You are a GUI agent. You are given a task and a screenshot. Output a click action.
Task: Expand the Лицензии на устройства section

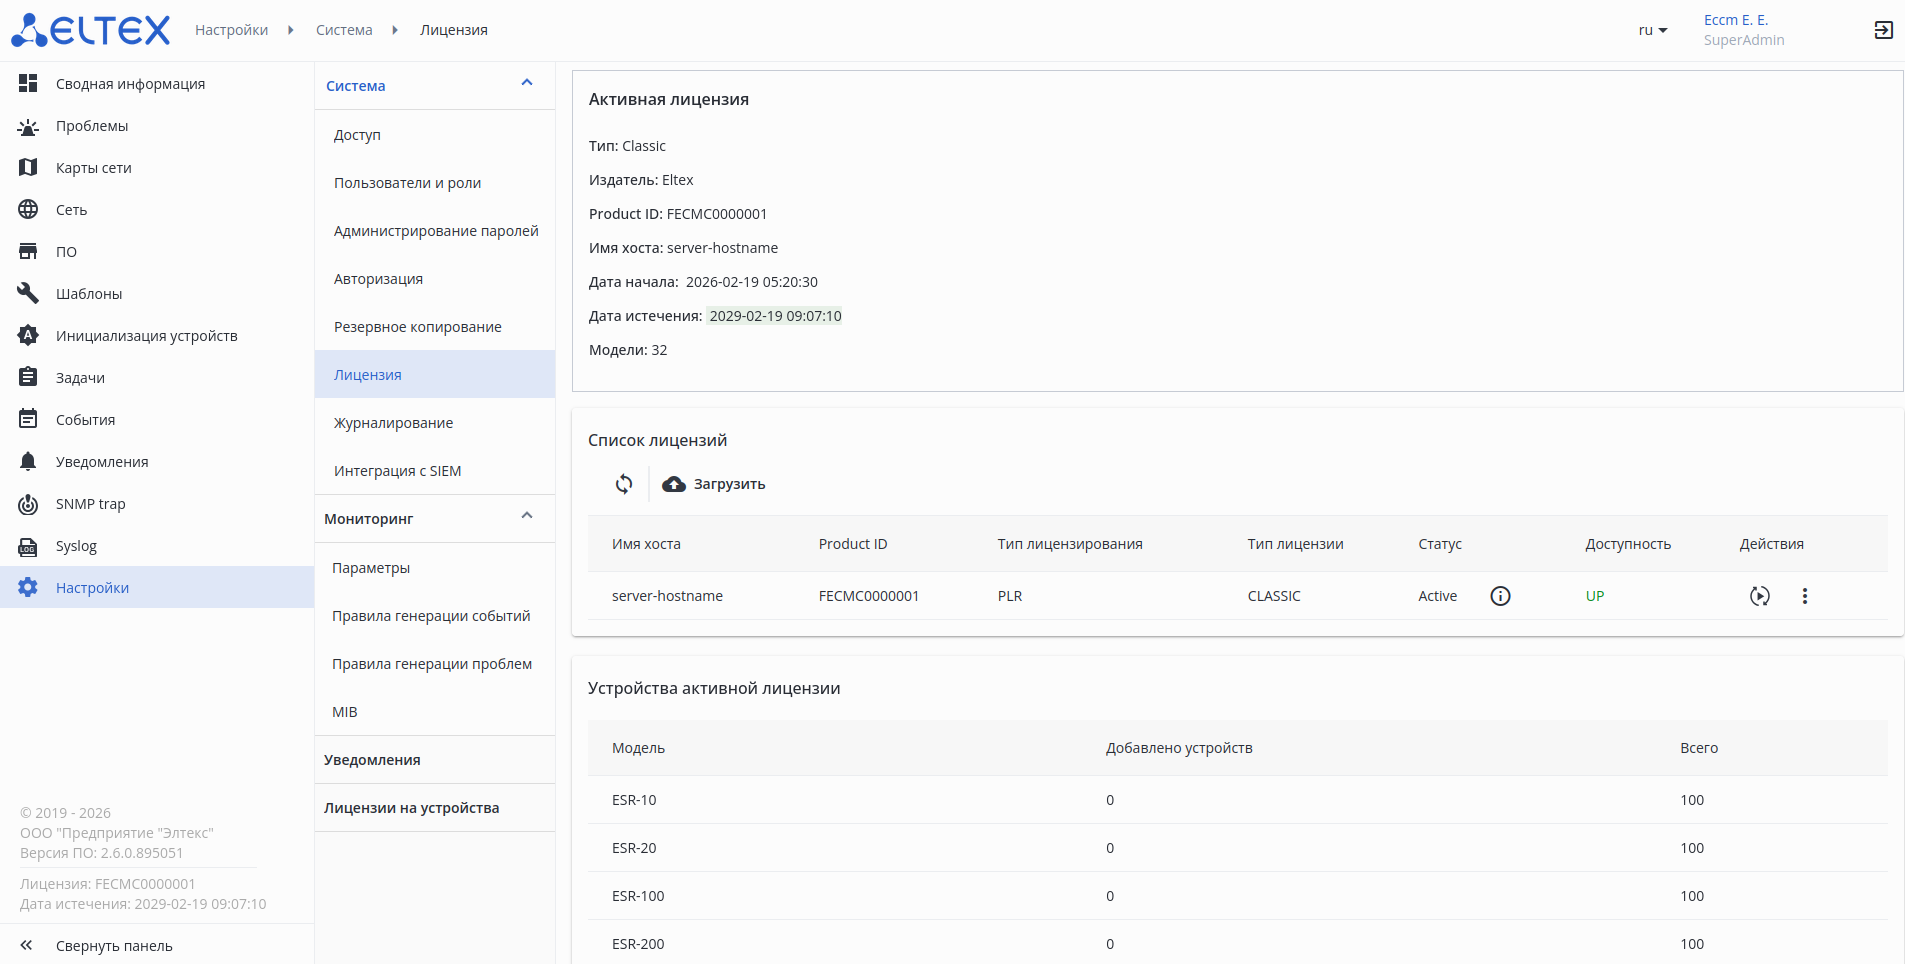click(411, 808)
